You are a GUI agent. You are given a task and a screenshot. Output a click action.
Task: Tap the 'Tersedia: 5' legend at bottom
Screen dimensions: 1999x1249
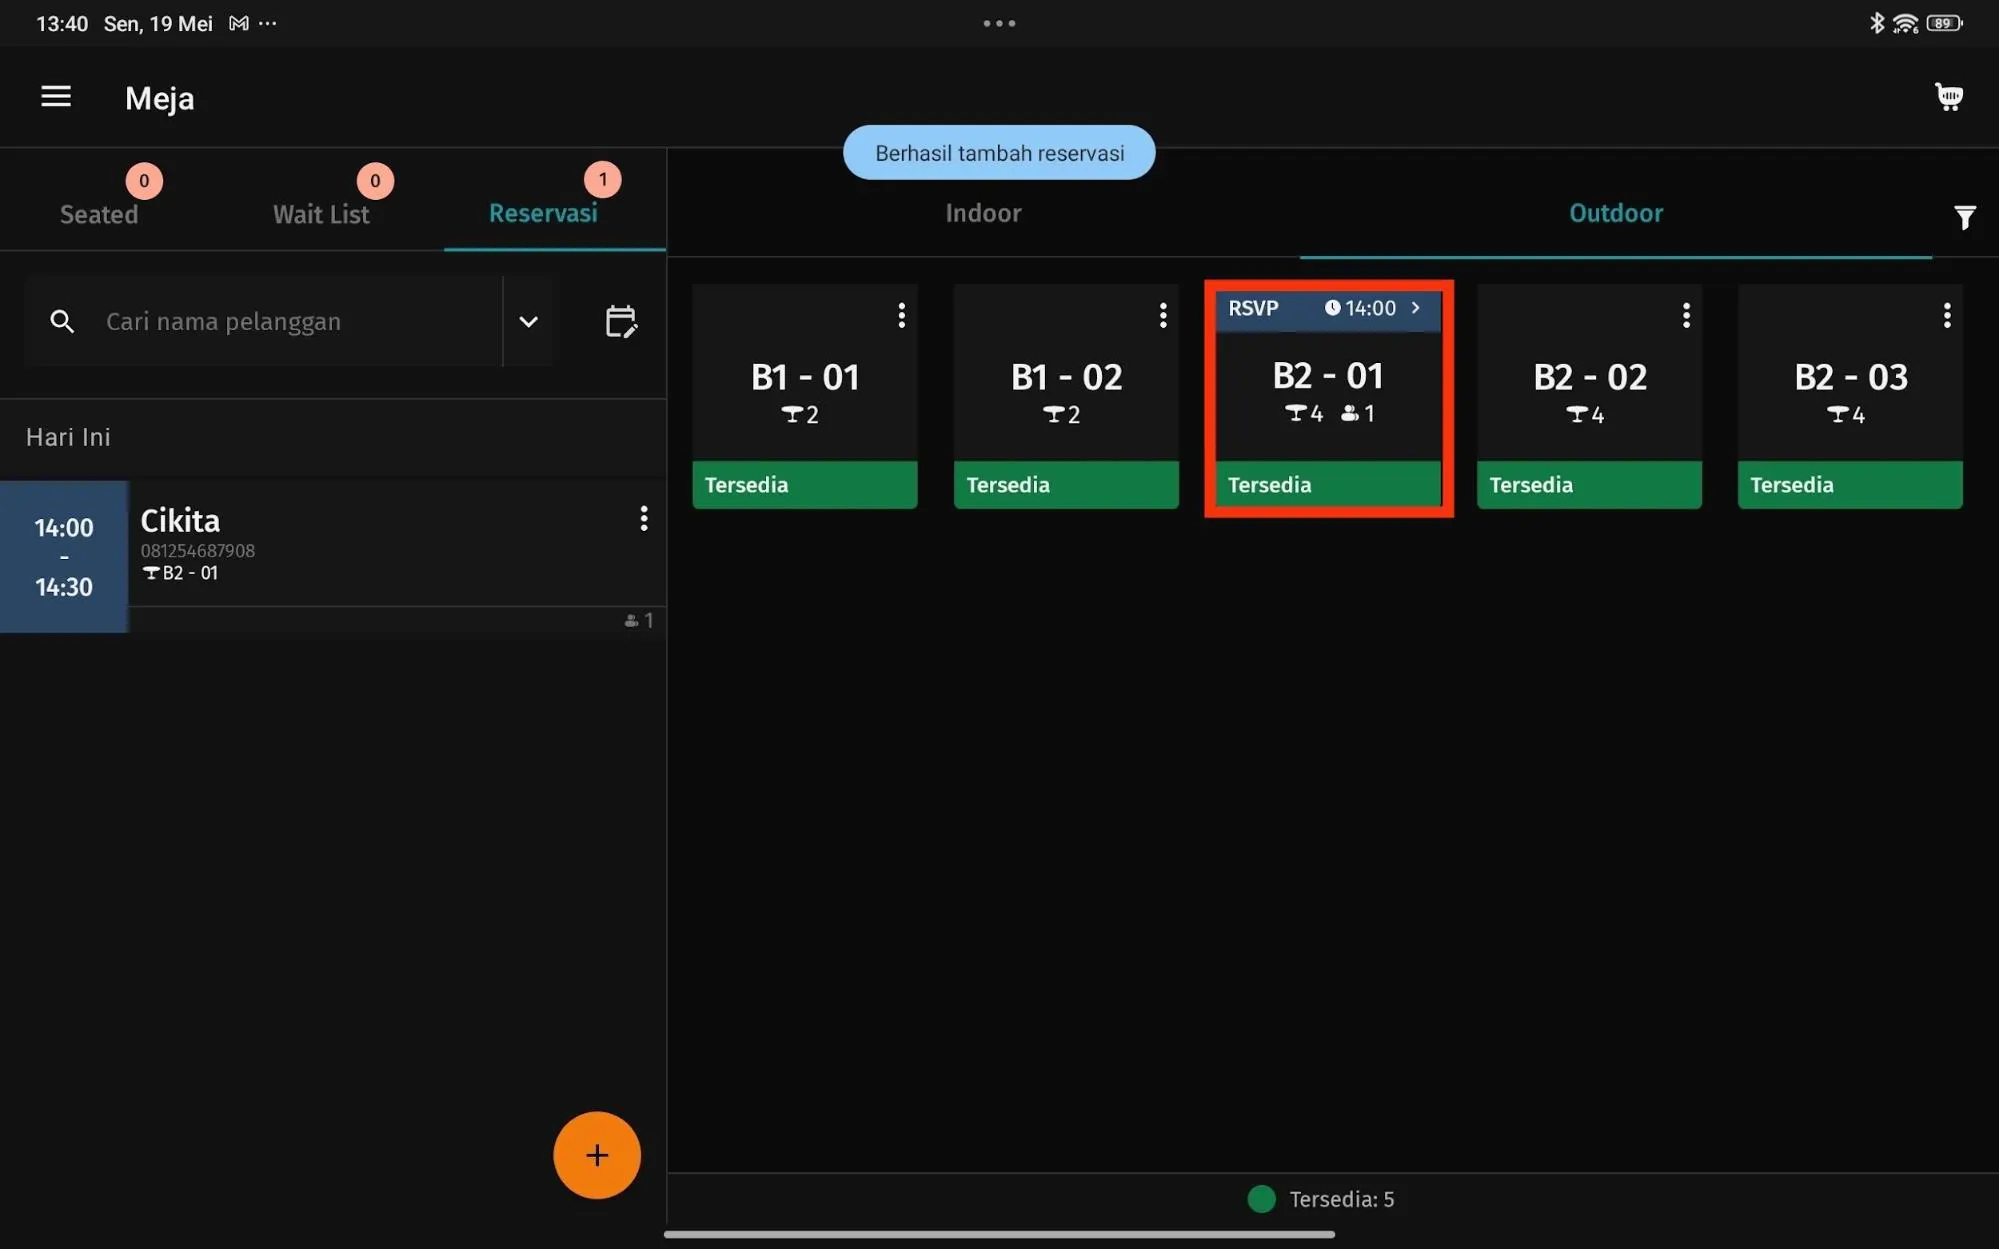1321,1199
